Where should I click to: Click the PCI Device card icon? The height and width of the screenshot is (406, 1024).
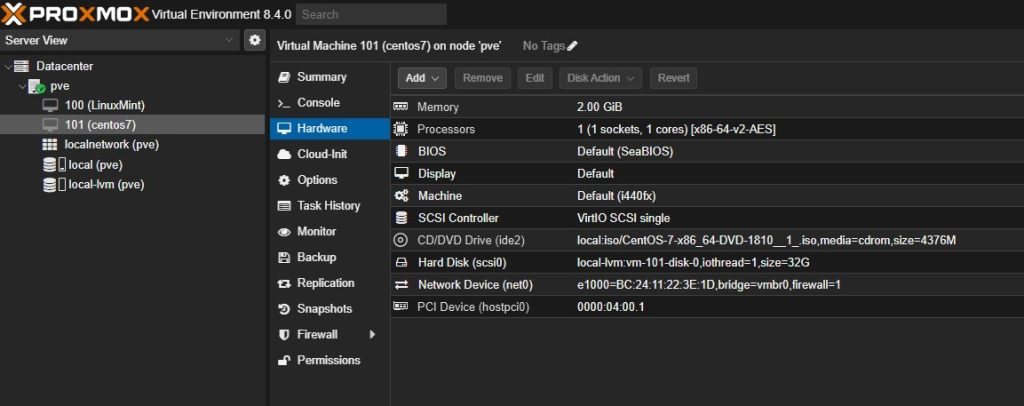tap(400, 306)
